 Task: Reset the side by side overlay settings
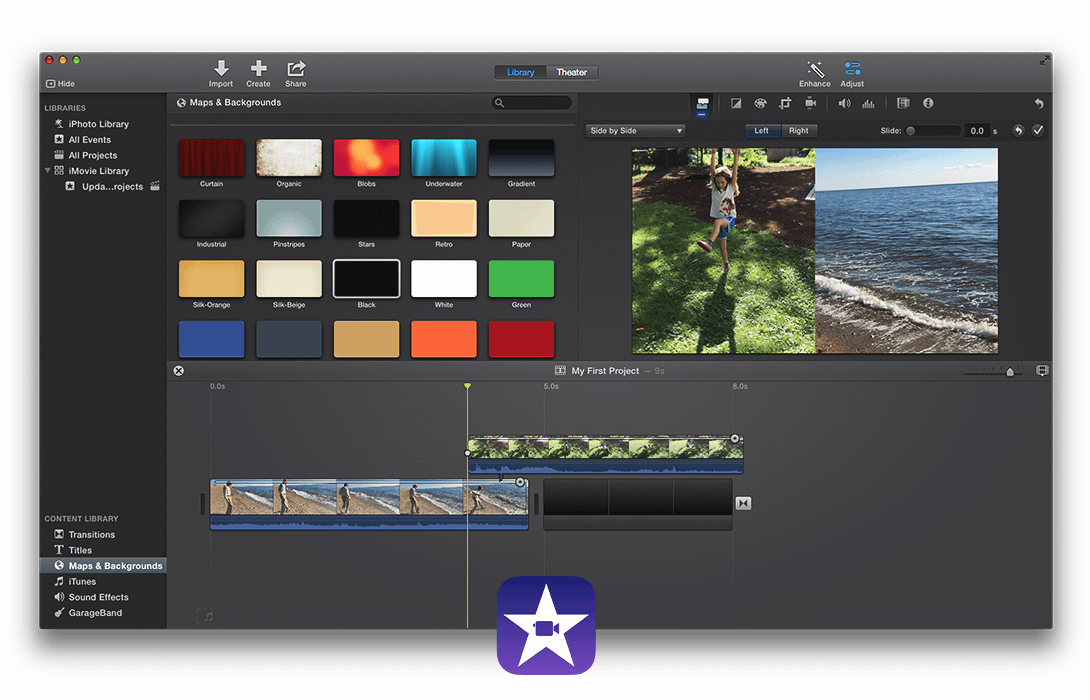[x=1018, y=131]
